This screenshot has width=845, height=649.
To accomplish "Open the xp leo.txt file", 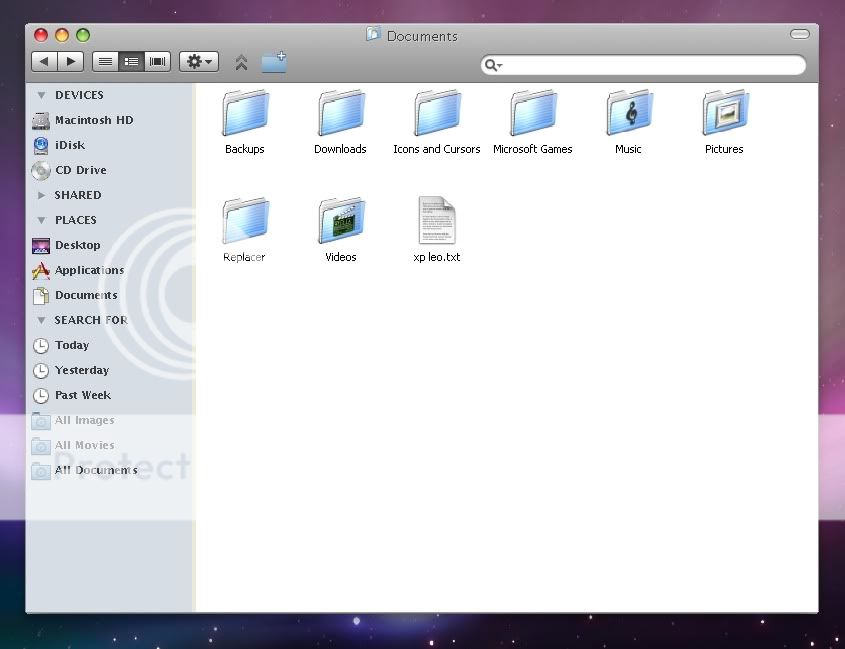I will pyautogui.click(x=436, y=221).
